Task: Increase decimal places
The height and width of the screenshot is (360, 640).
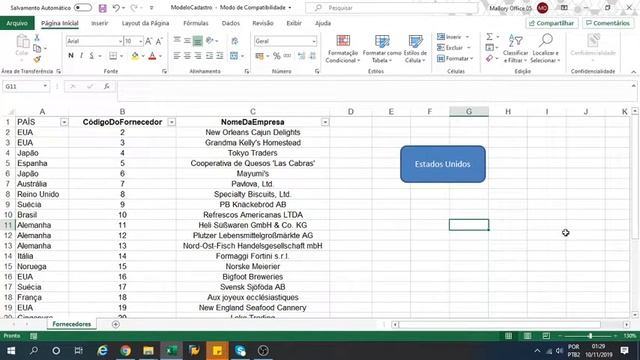Action: pos(301,56)
